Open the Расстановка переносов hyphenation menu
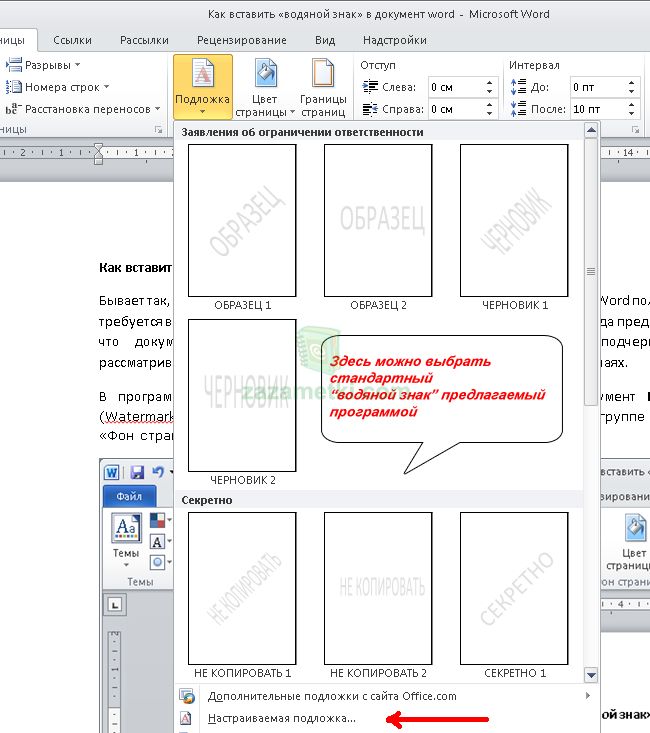The height and width of the screenshot is (733, 650). 83,109
